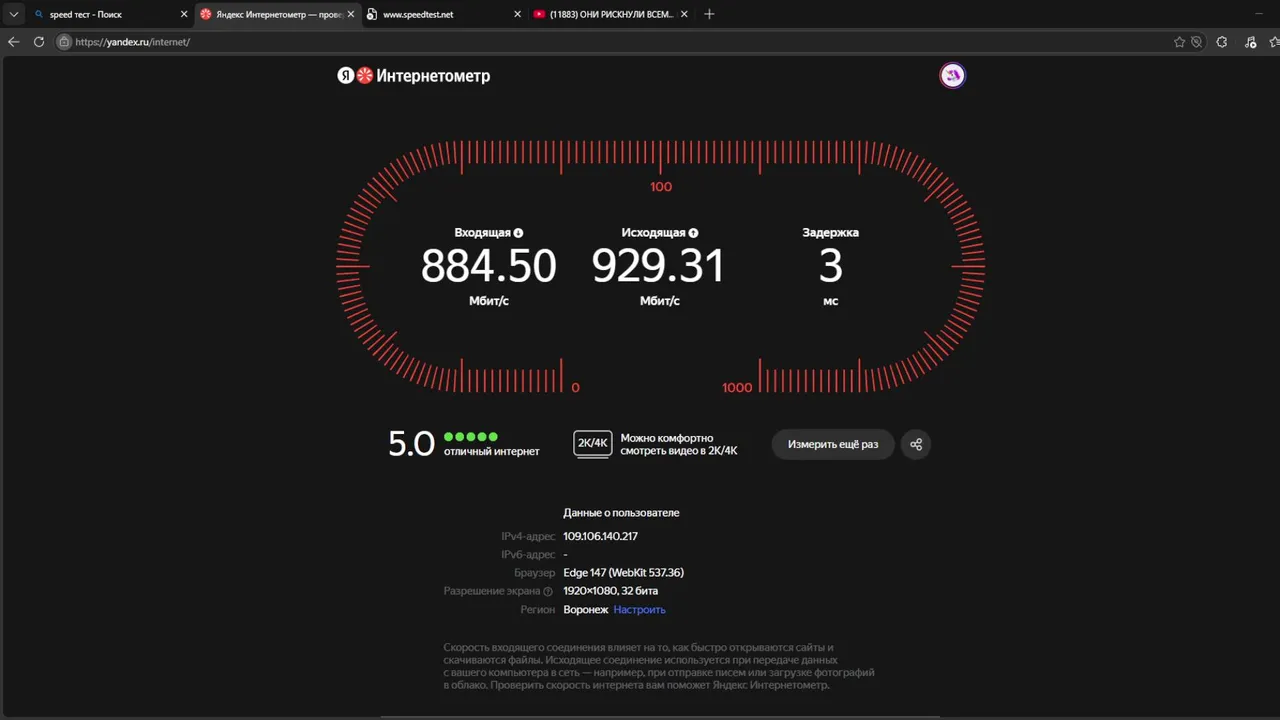Click the 2K/4K video quality badge

pos(593,444)
